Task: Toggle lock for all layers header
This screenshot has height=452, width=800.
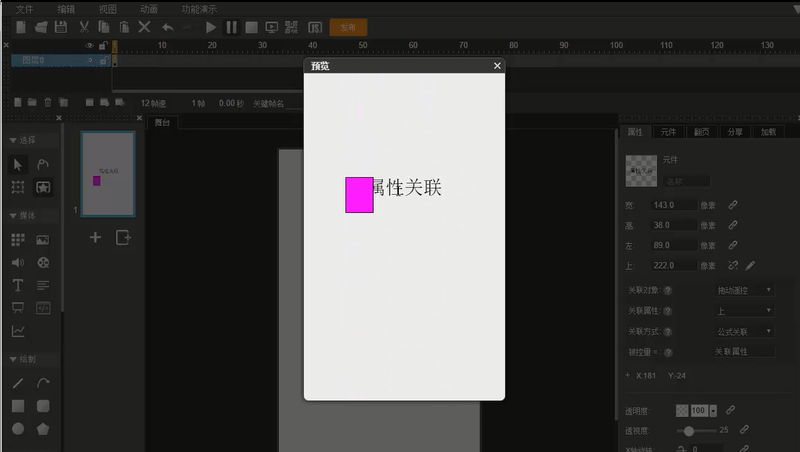Action: tap(104, 45)
